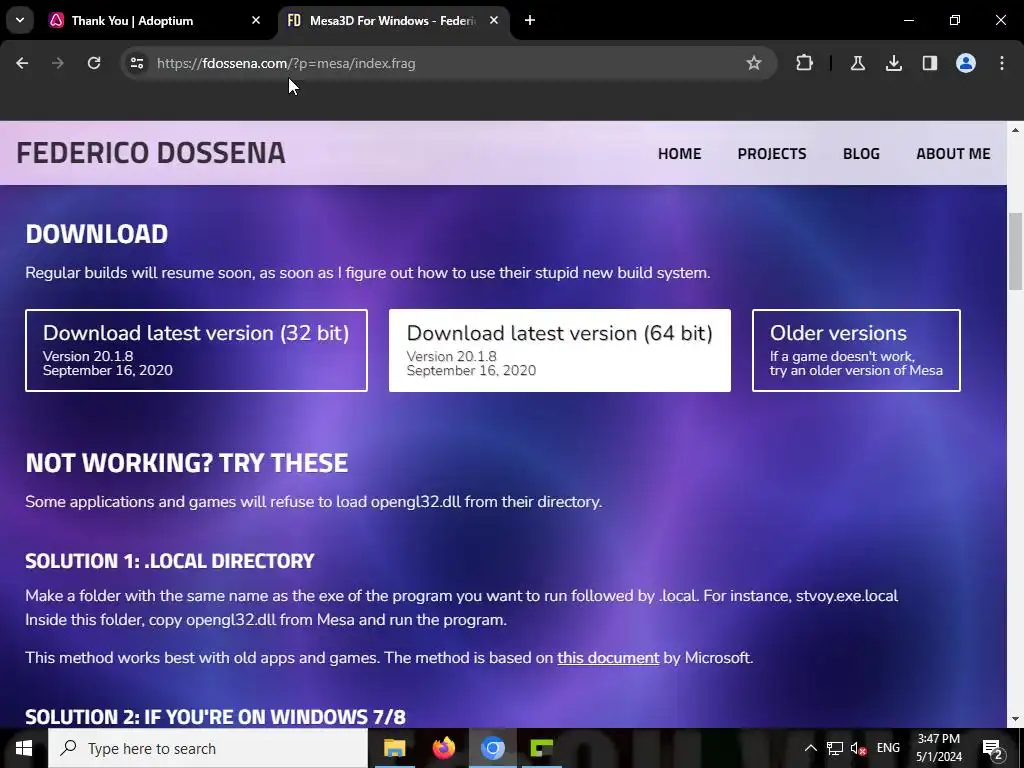Image resolution: width=1024 pixels, height=768 pixels.
Task: Click the muted volume tray icon
Action: (x=858, y=748)
